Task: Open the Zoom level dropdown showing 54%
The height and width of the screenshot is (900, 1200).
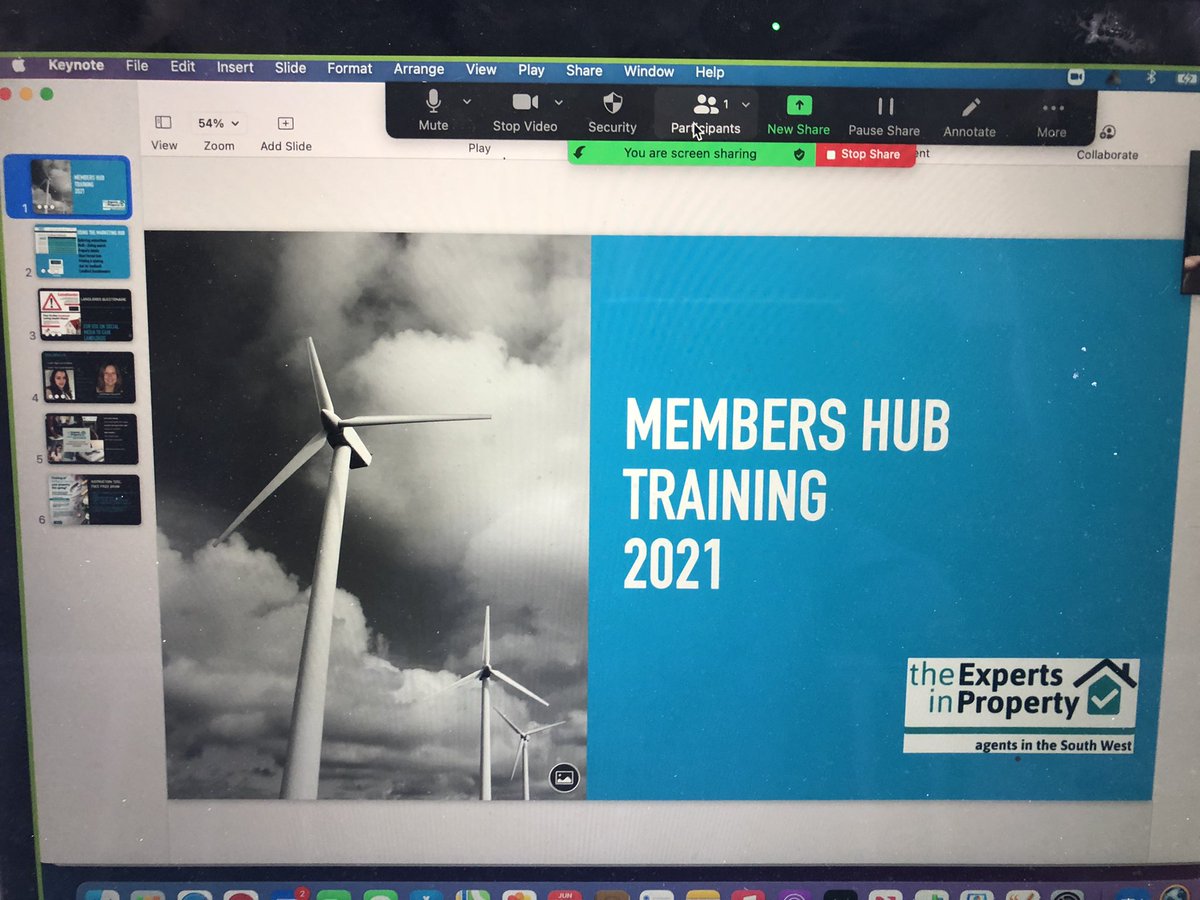Action: (x=217, y=122)
